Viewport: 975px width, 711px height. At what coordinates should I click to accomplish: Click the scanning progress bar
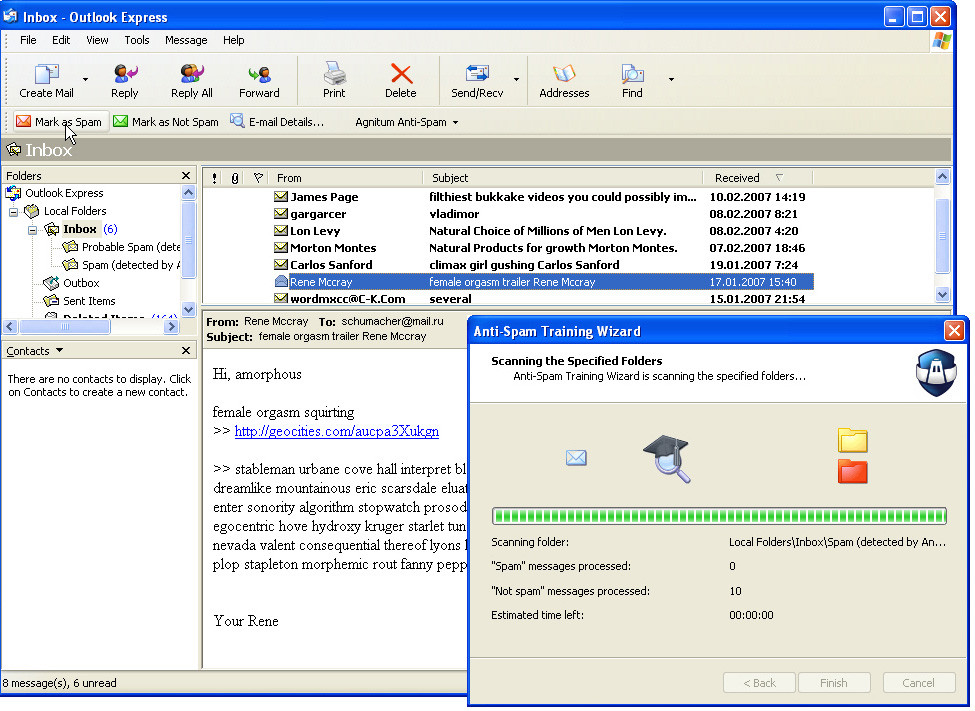click(x=719, y=516)
